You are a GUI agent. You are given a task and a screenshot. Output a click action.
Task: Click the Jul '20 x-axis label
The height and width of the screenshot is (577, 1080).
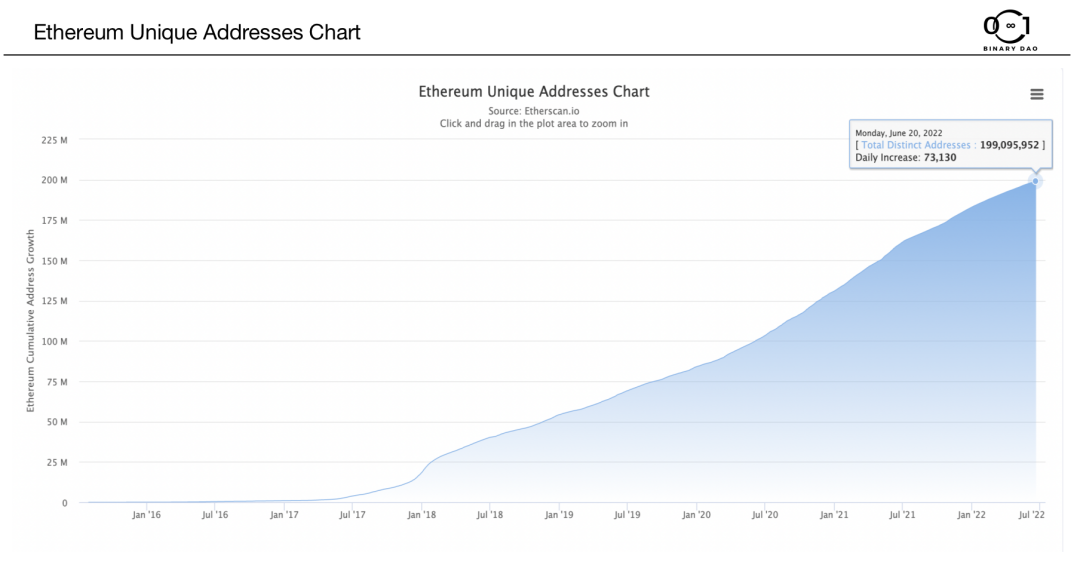(765, 515)
